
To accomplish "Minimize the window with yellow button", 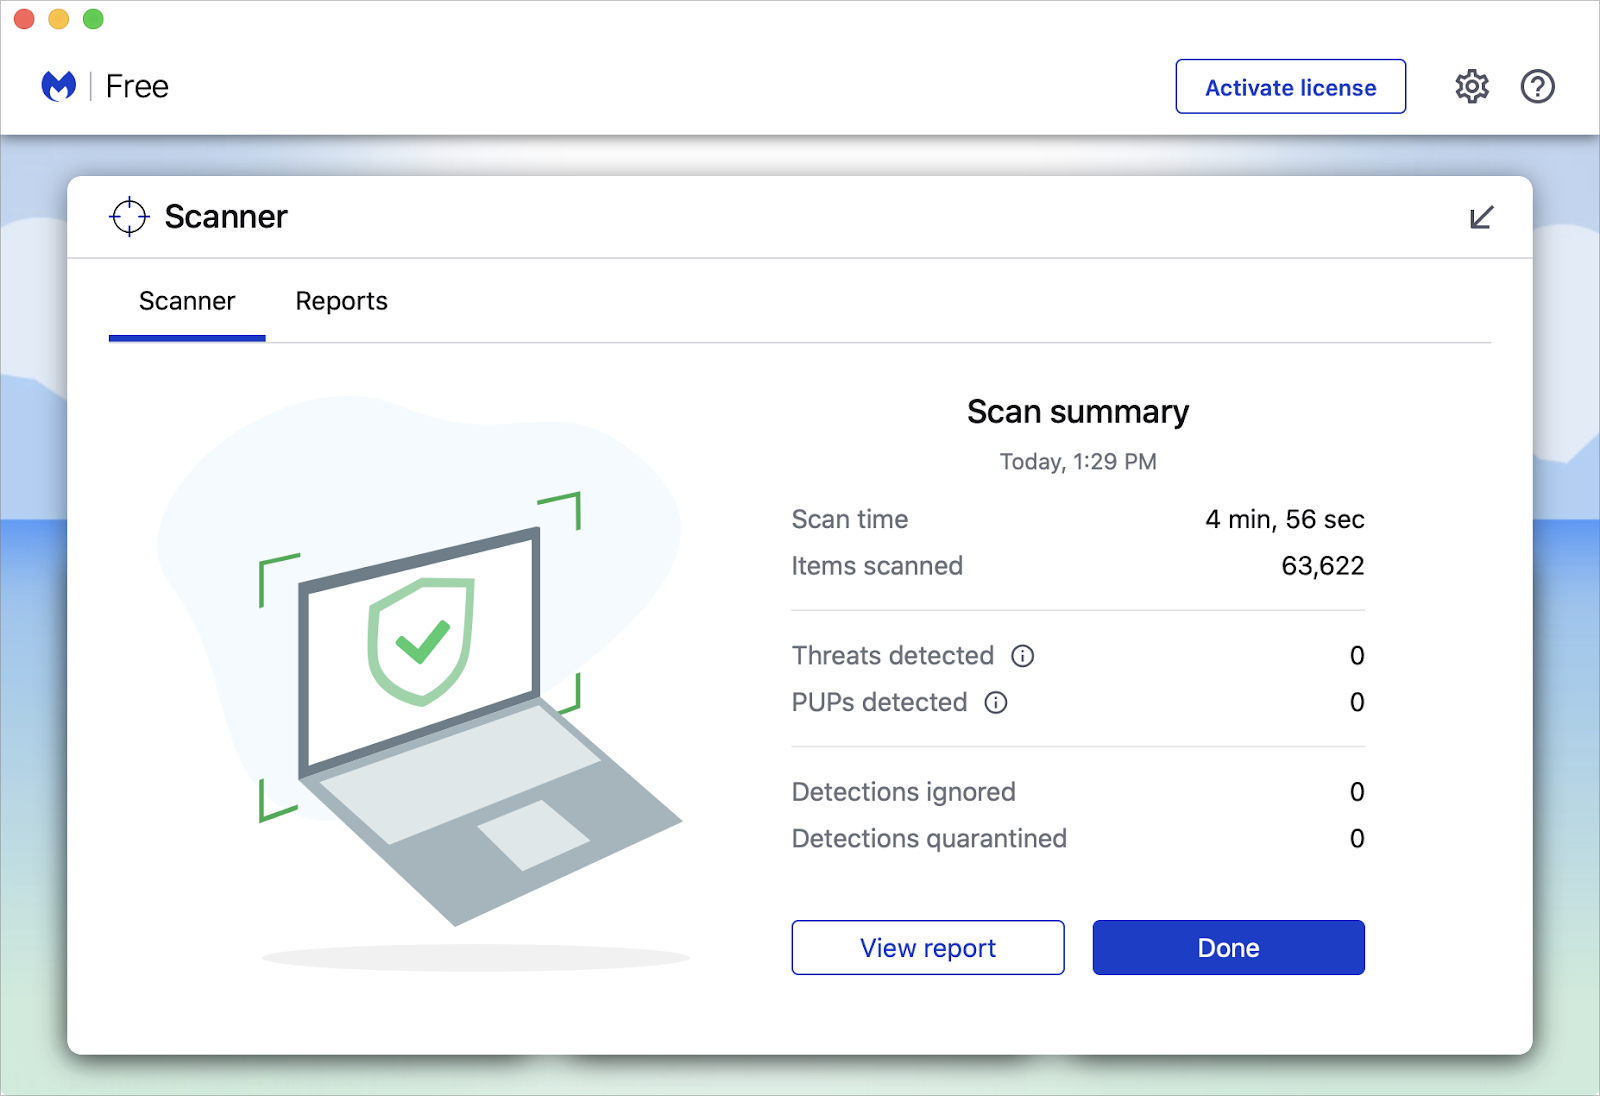I will pyautogui.click(x=59, y=19).
